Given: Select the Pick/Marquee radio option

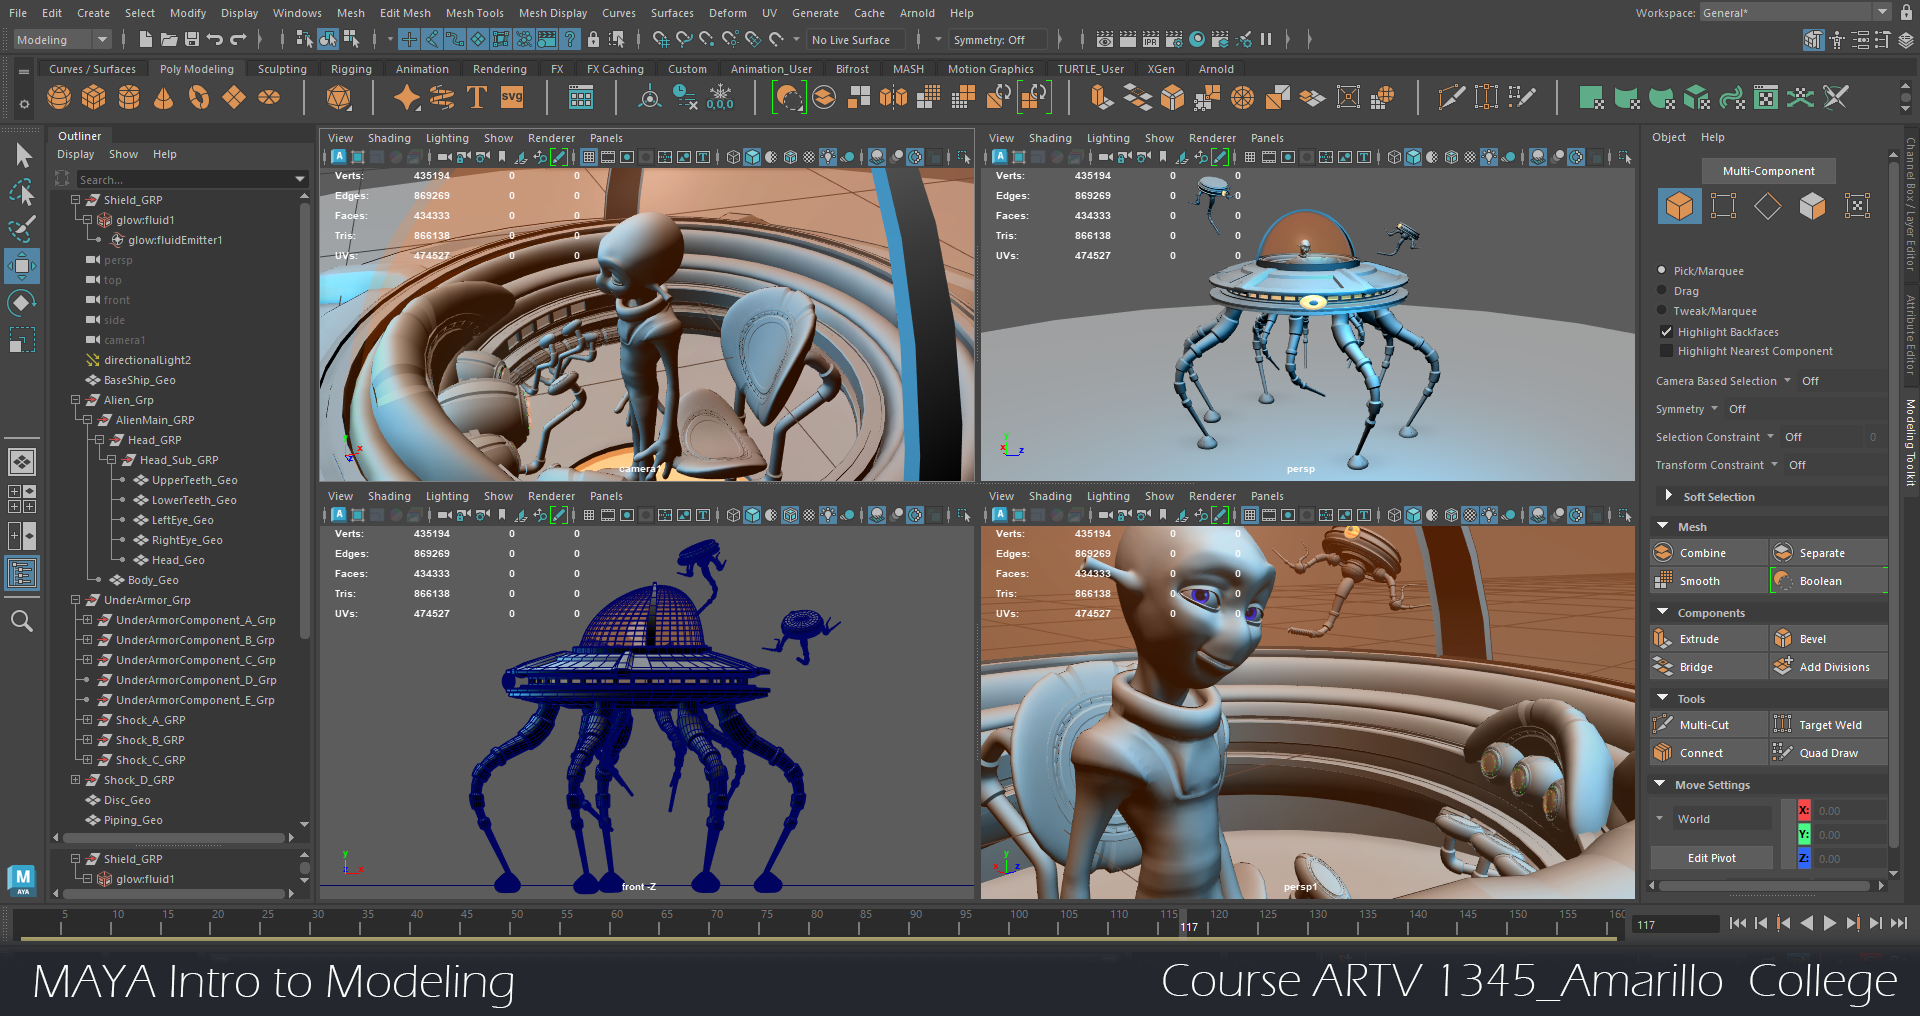Looking at the screenshot, I should click(1662, 270).
